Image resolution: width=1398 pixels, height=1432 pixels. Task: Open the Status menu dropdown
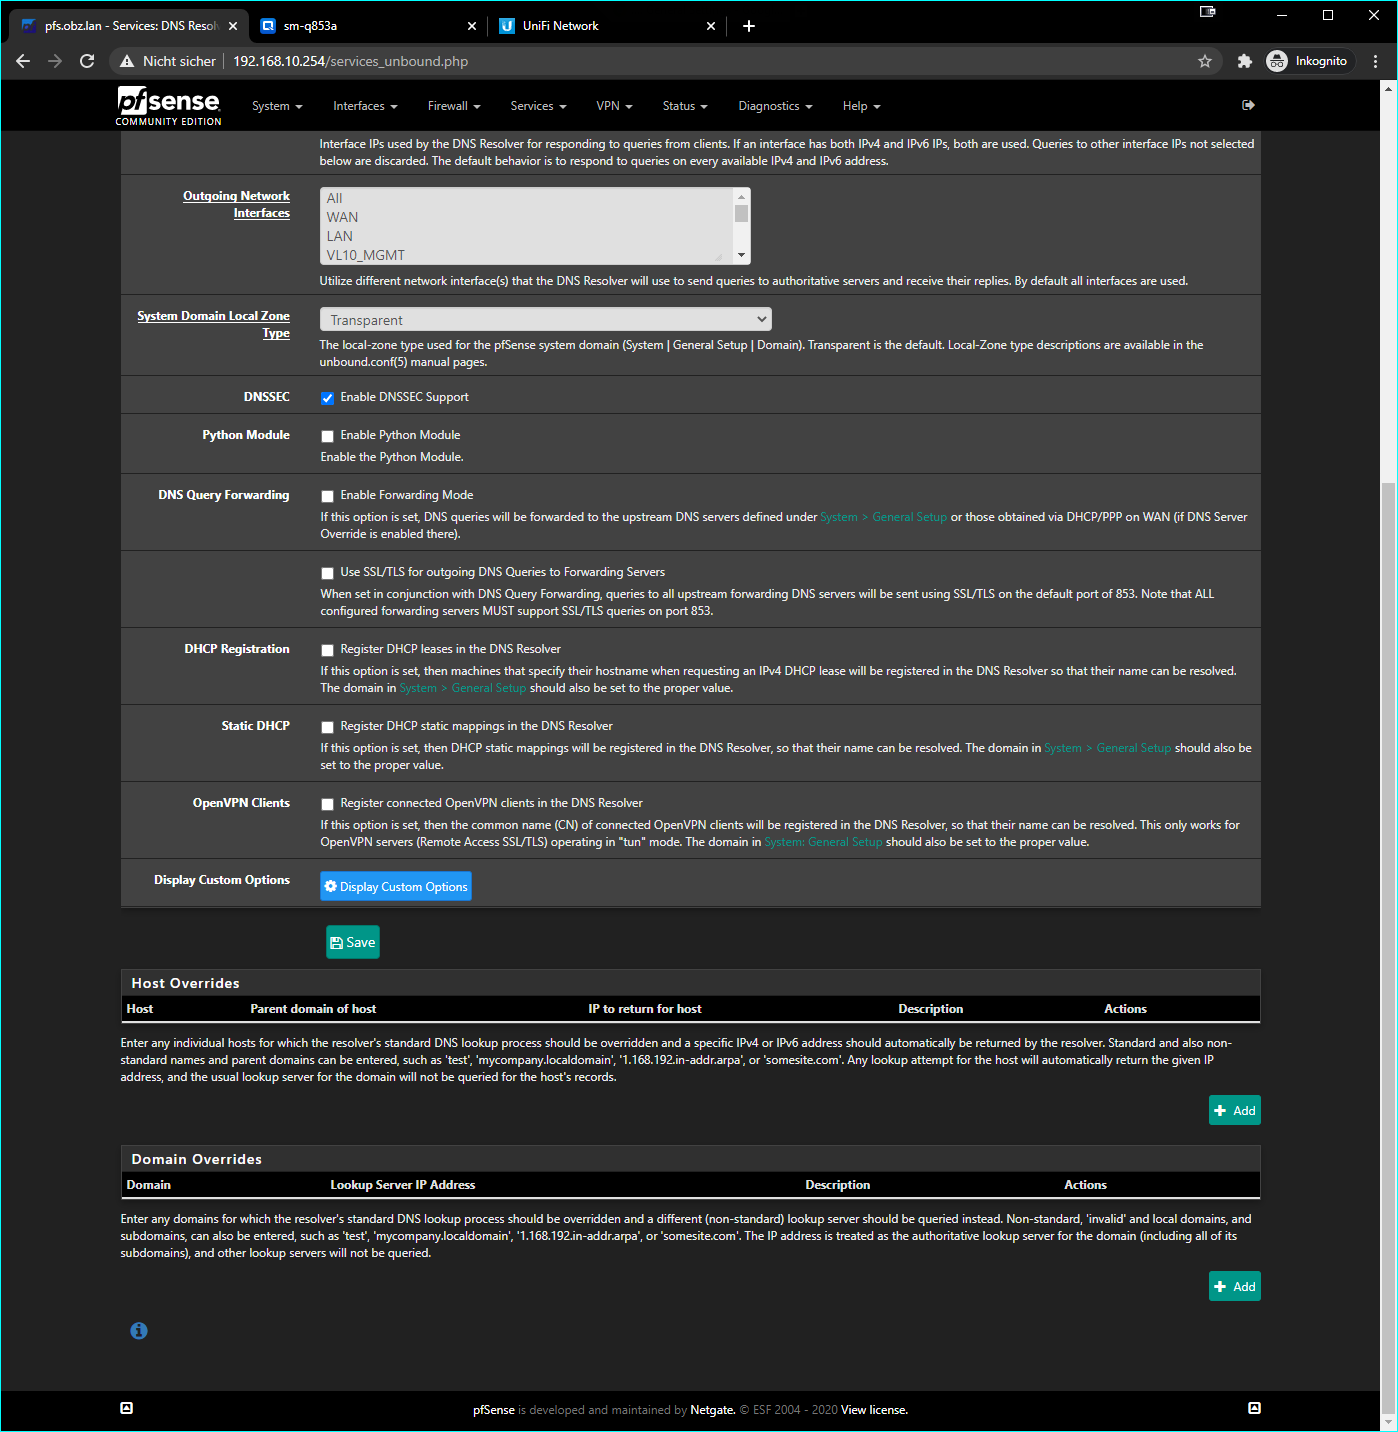tap(685, 106)
